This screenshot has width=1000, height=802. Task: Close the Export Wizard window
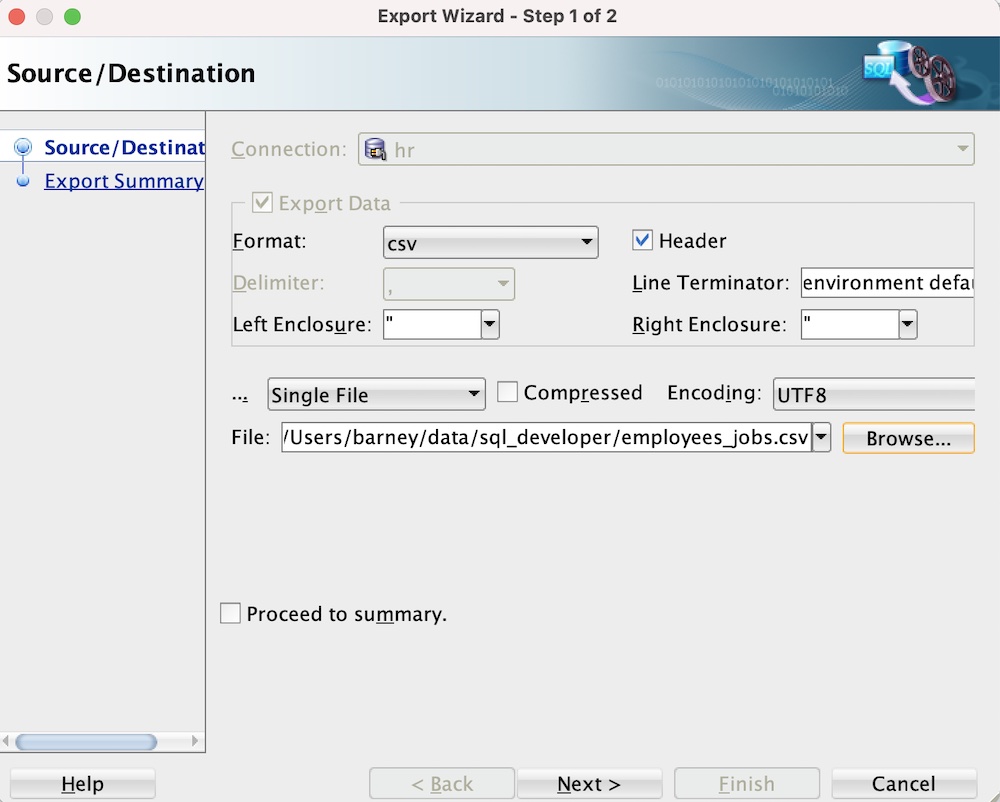point(17,17)
